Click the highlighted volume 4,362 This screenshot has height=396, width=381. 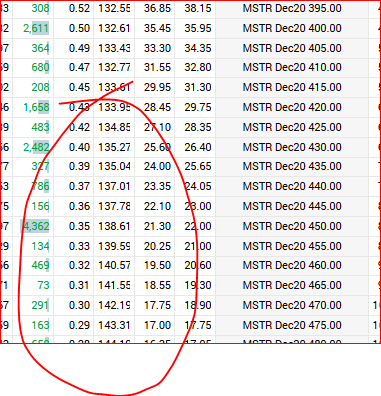click(x=36, y=226)
